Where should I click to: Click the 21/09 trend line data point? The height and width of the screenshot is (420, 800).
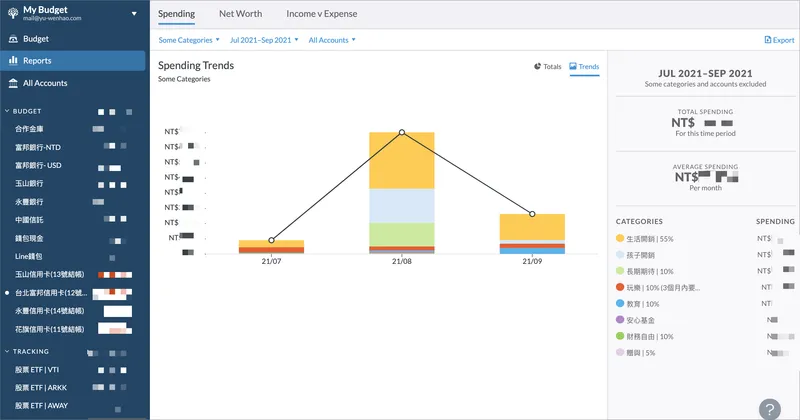click(x=532, y=214)
